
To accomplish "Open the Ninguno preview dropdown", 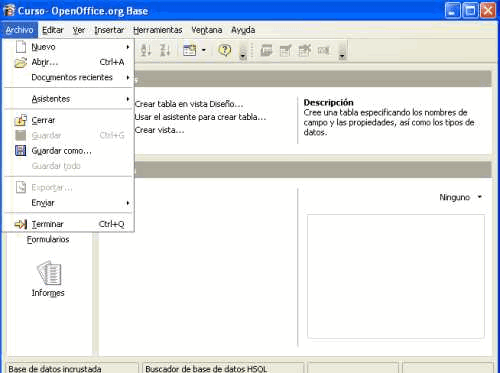I will point(460,197).
